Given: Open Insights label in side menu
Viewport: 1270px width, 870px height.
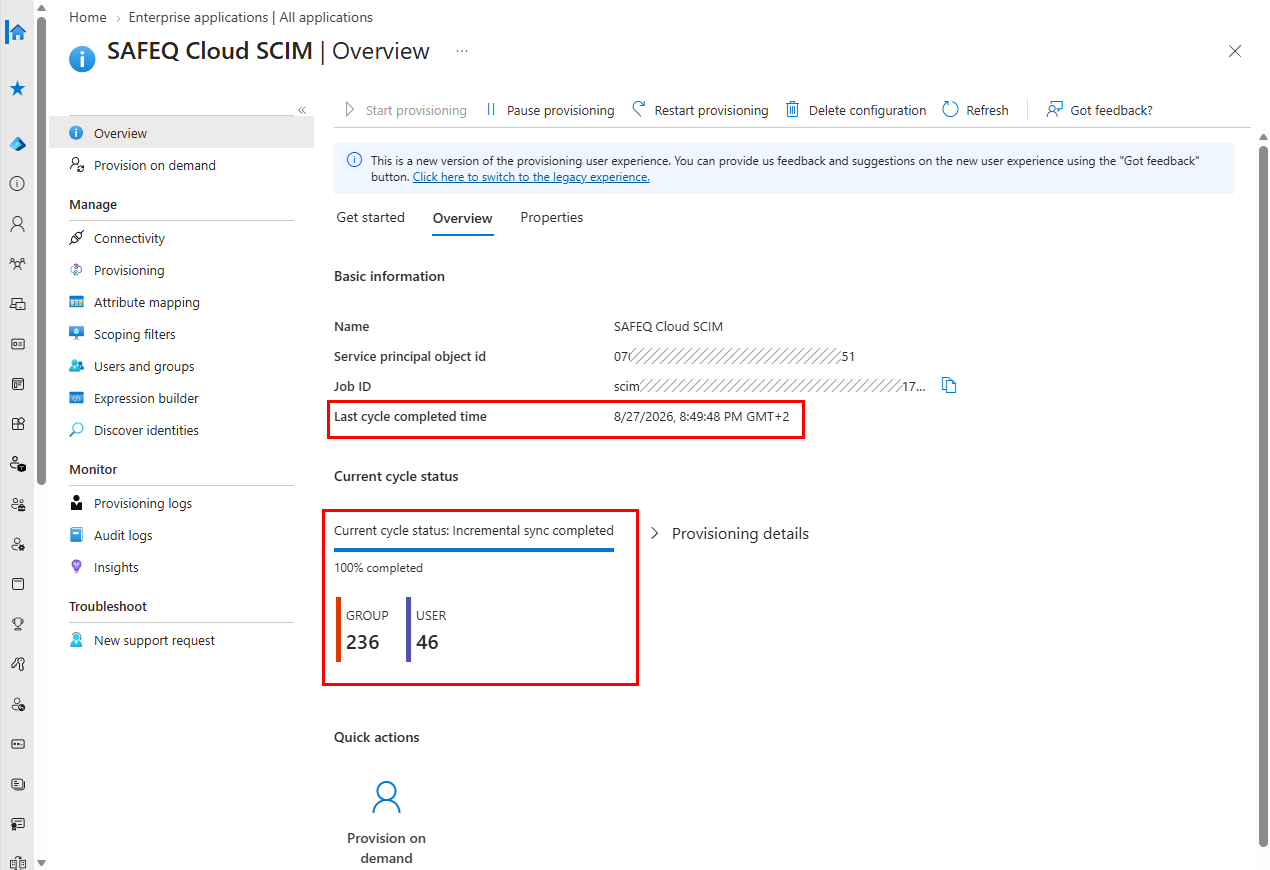Looking at the screenshot, I should coord(116,567).
